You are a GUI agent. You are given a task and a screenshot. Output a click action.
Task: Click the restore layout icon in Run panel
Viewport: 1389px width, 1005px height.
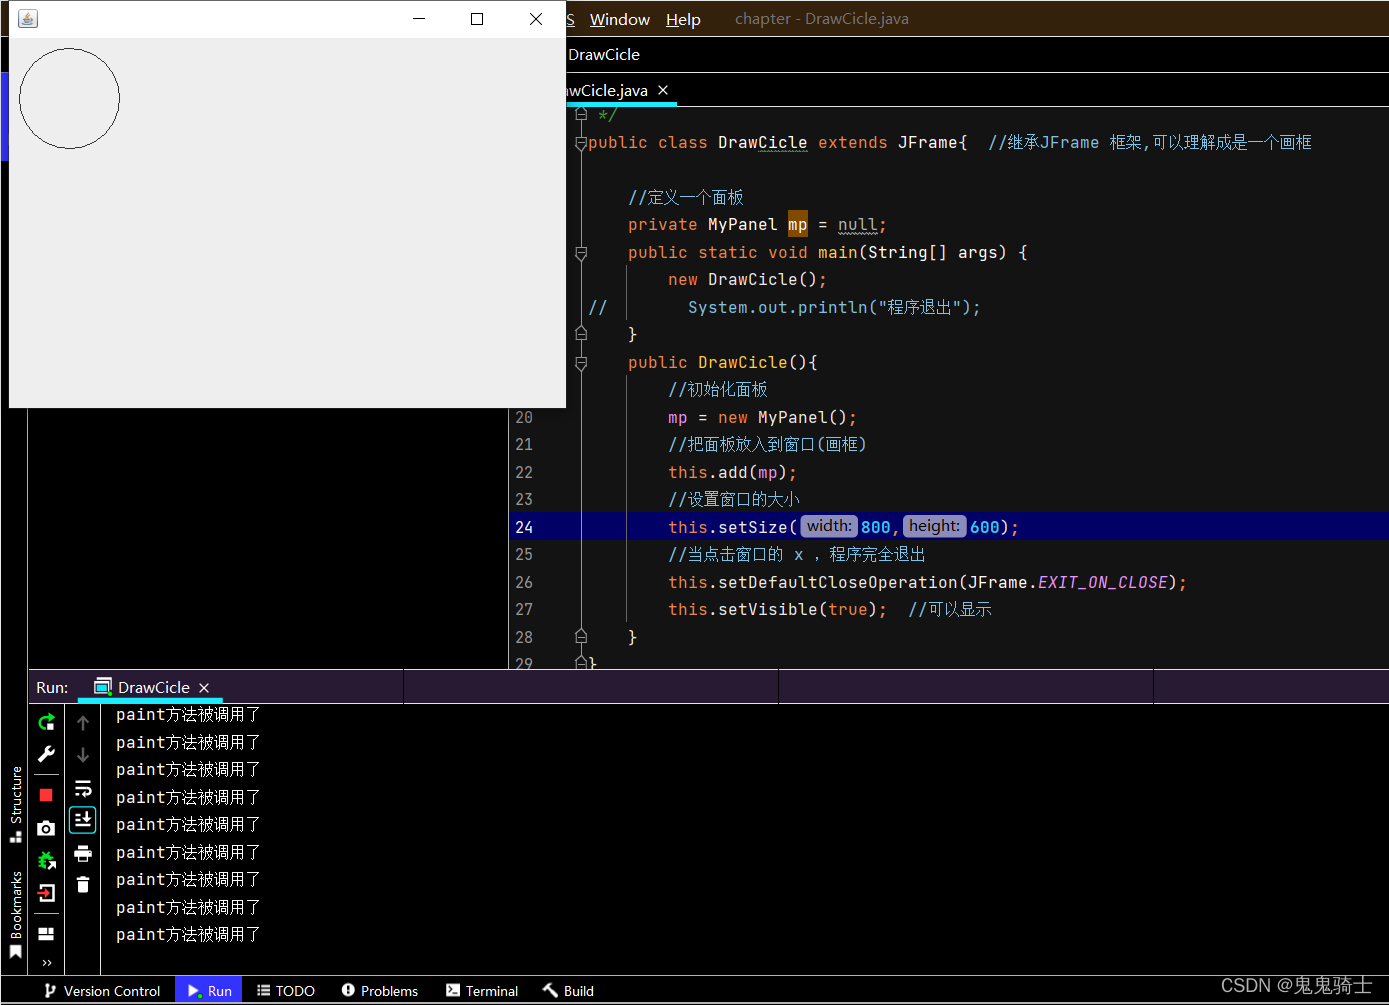tap(46, 934)
